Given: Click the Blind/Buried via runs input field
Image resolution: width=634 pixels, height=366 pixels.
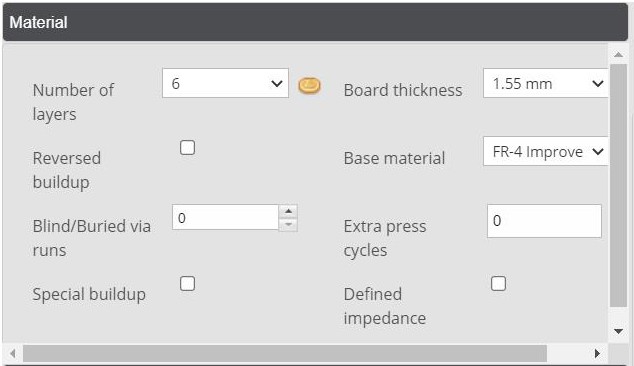Looking at the screenshot, I should click(225, 218).
